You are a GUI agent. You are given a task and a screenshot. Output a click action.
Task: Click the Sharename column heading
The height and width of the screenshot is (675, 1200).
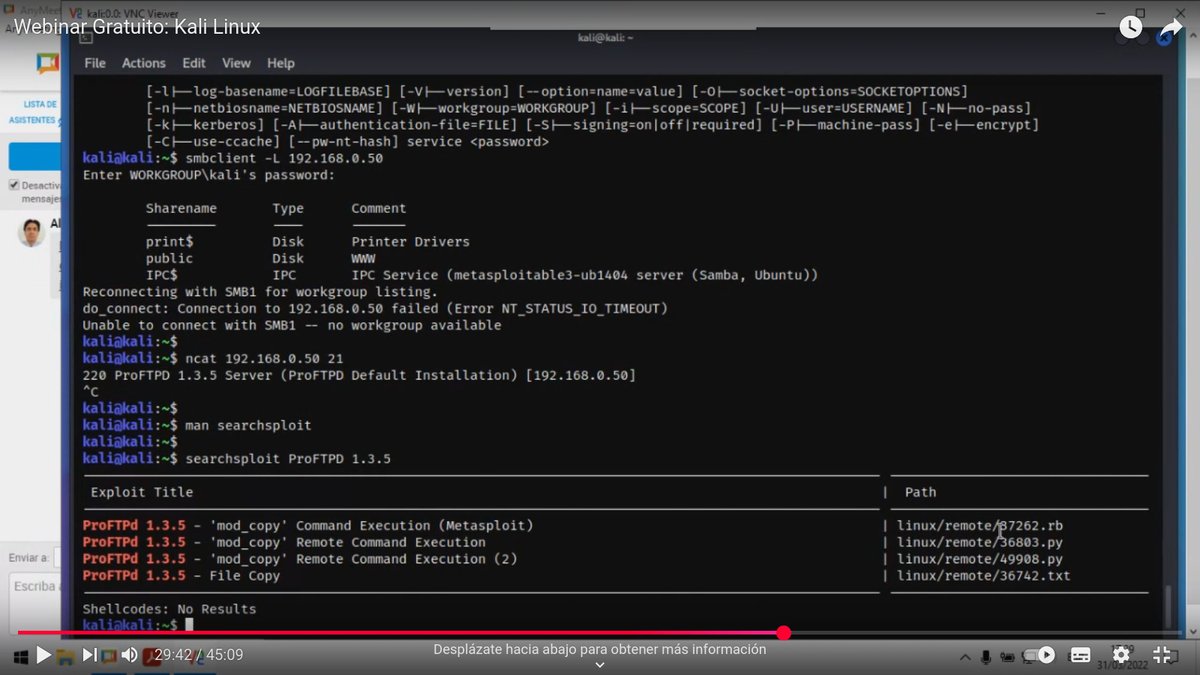pos(181,209)
